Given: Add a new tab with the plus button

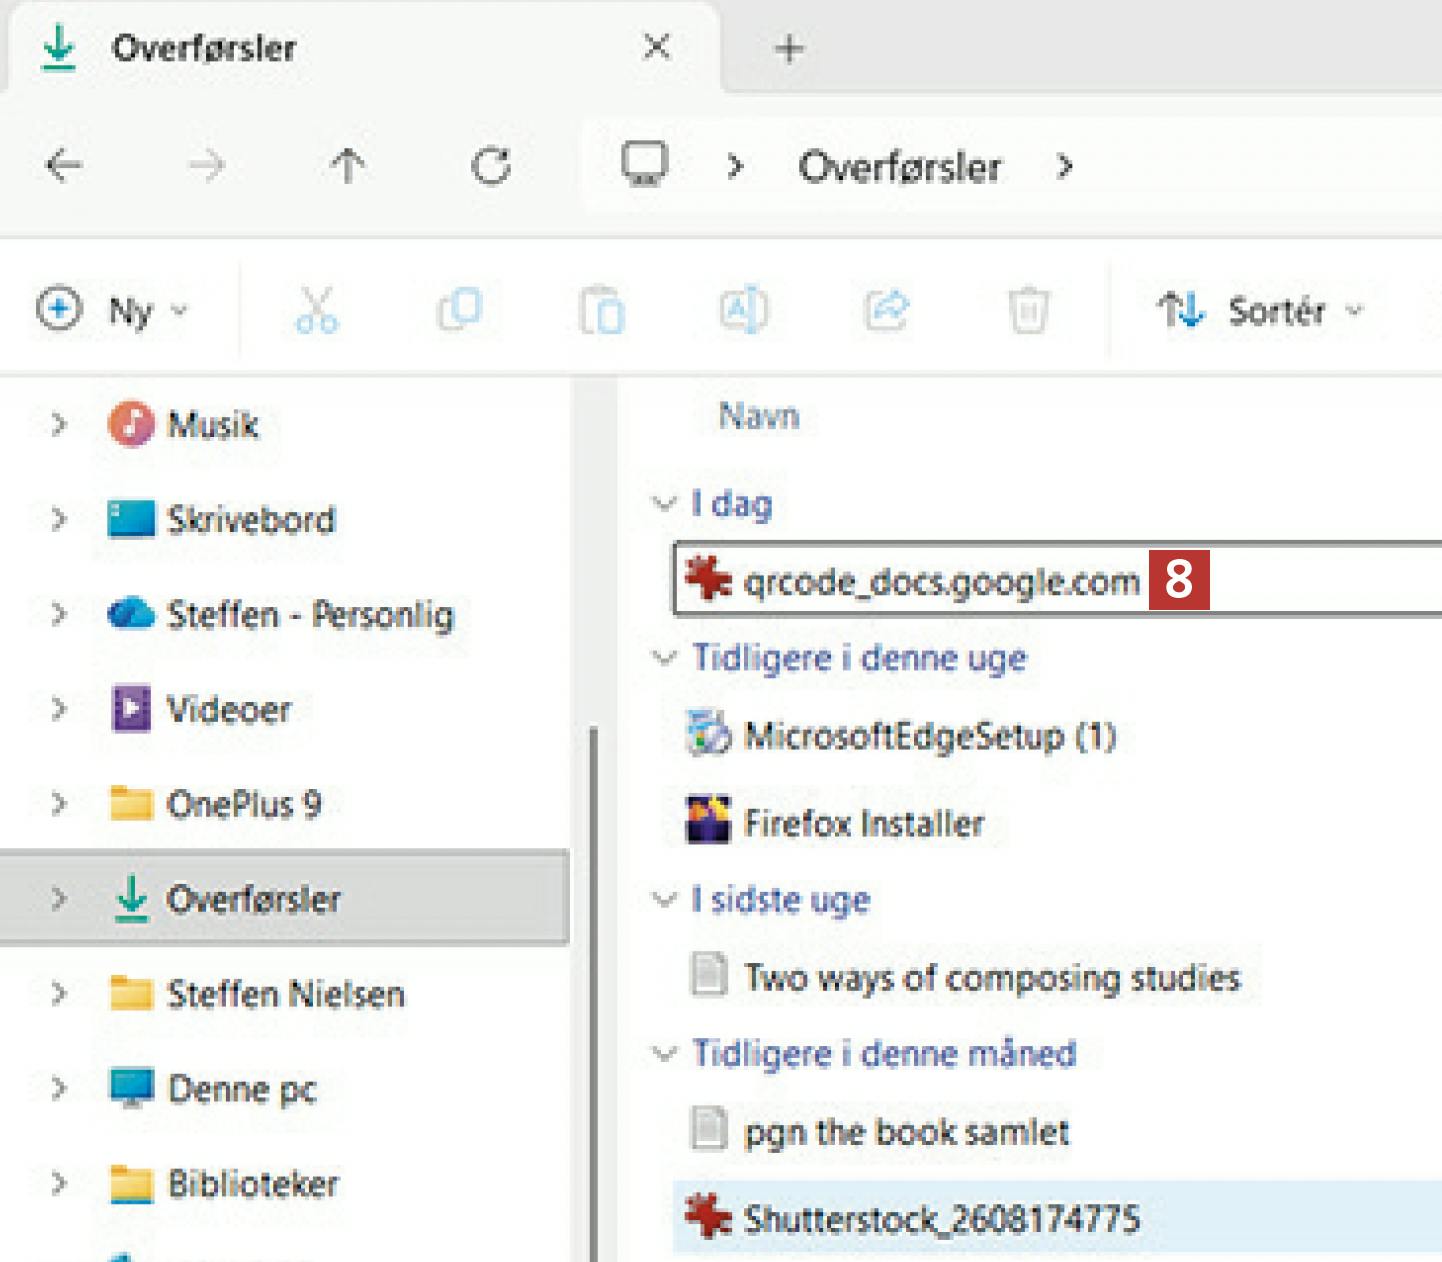Looking at the screenshot, I should click(x=789, y=48).
